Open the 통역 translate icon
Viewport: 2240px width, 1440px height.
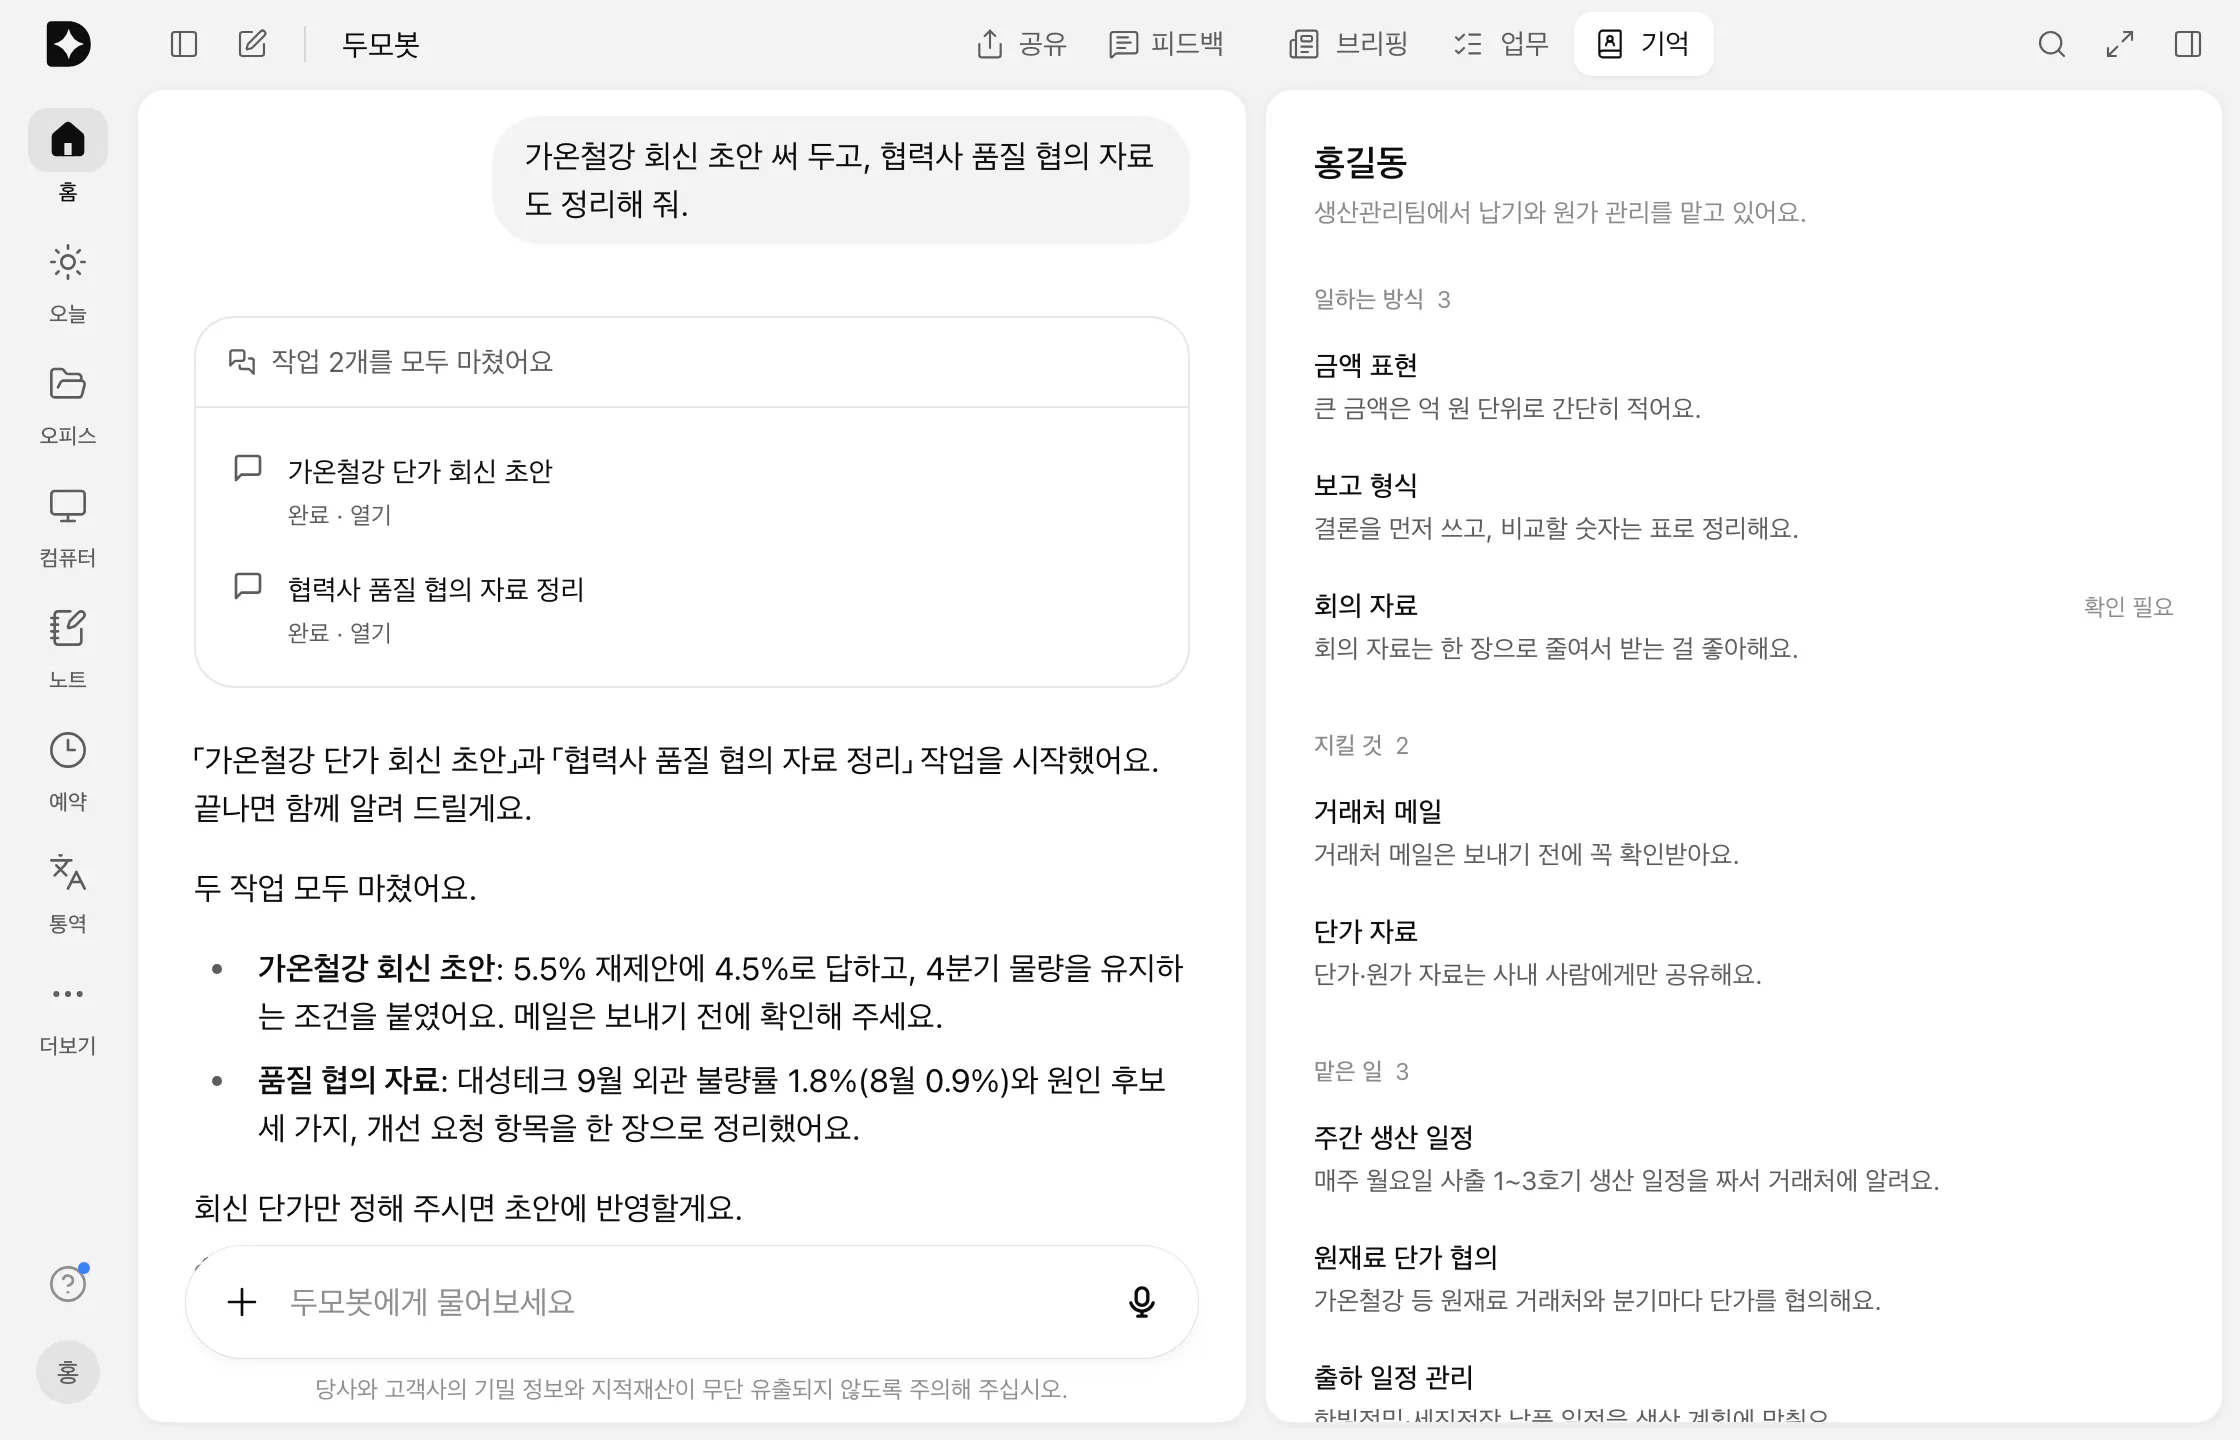click(x=68, y=872)
